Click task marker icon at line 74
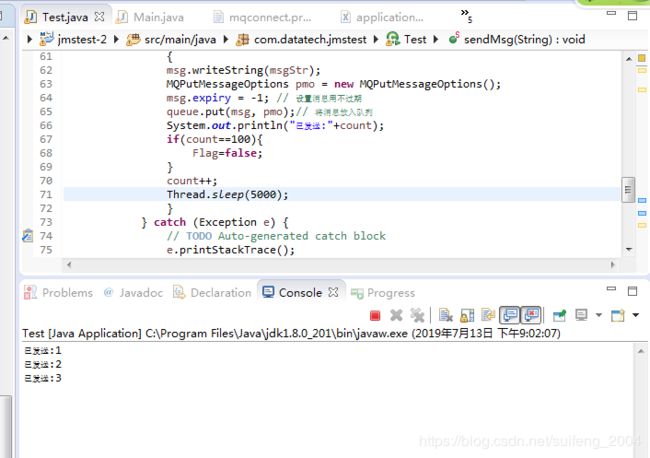This screenshot has height=458, width=650. [x=27, y=236]
